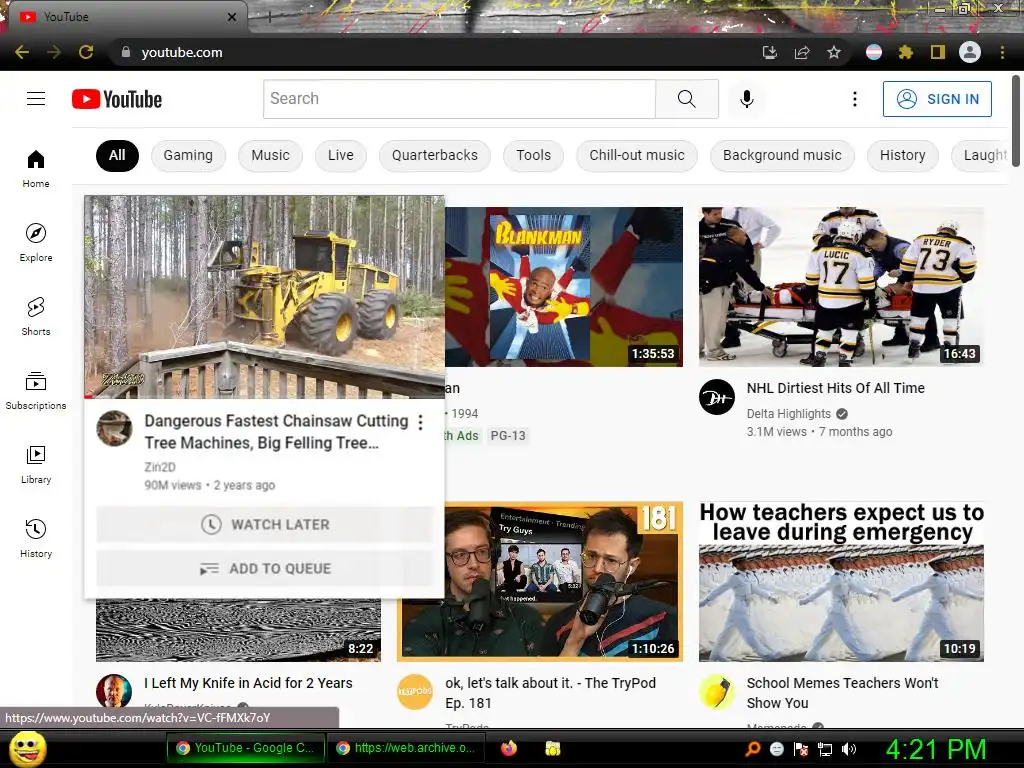Open TryPod channel avatar
Image resolution: width=1024 pixels, height=768 pixels.
415,692
